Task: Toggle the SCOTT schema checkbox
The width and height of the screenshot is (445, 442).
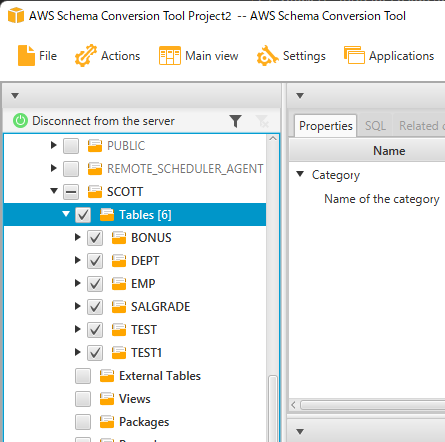Action: (71, 192)
